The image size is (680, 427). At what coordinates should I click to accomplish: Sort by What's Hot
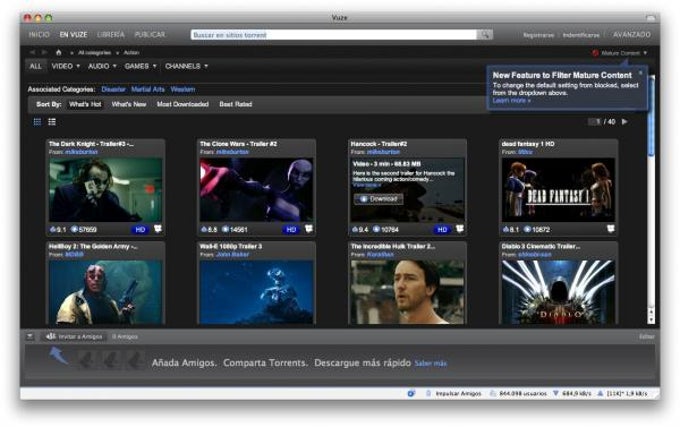[85, 104]
